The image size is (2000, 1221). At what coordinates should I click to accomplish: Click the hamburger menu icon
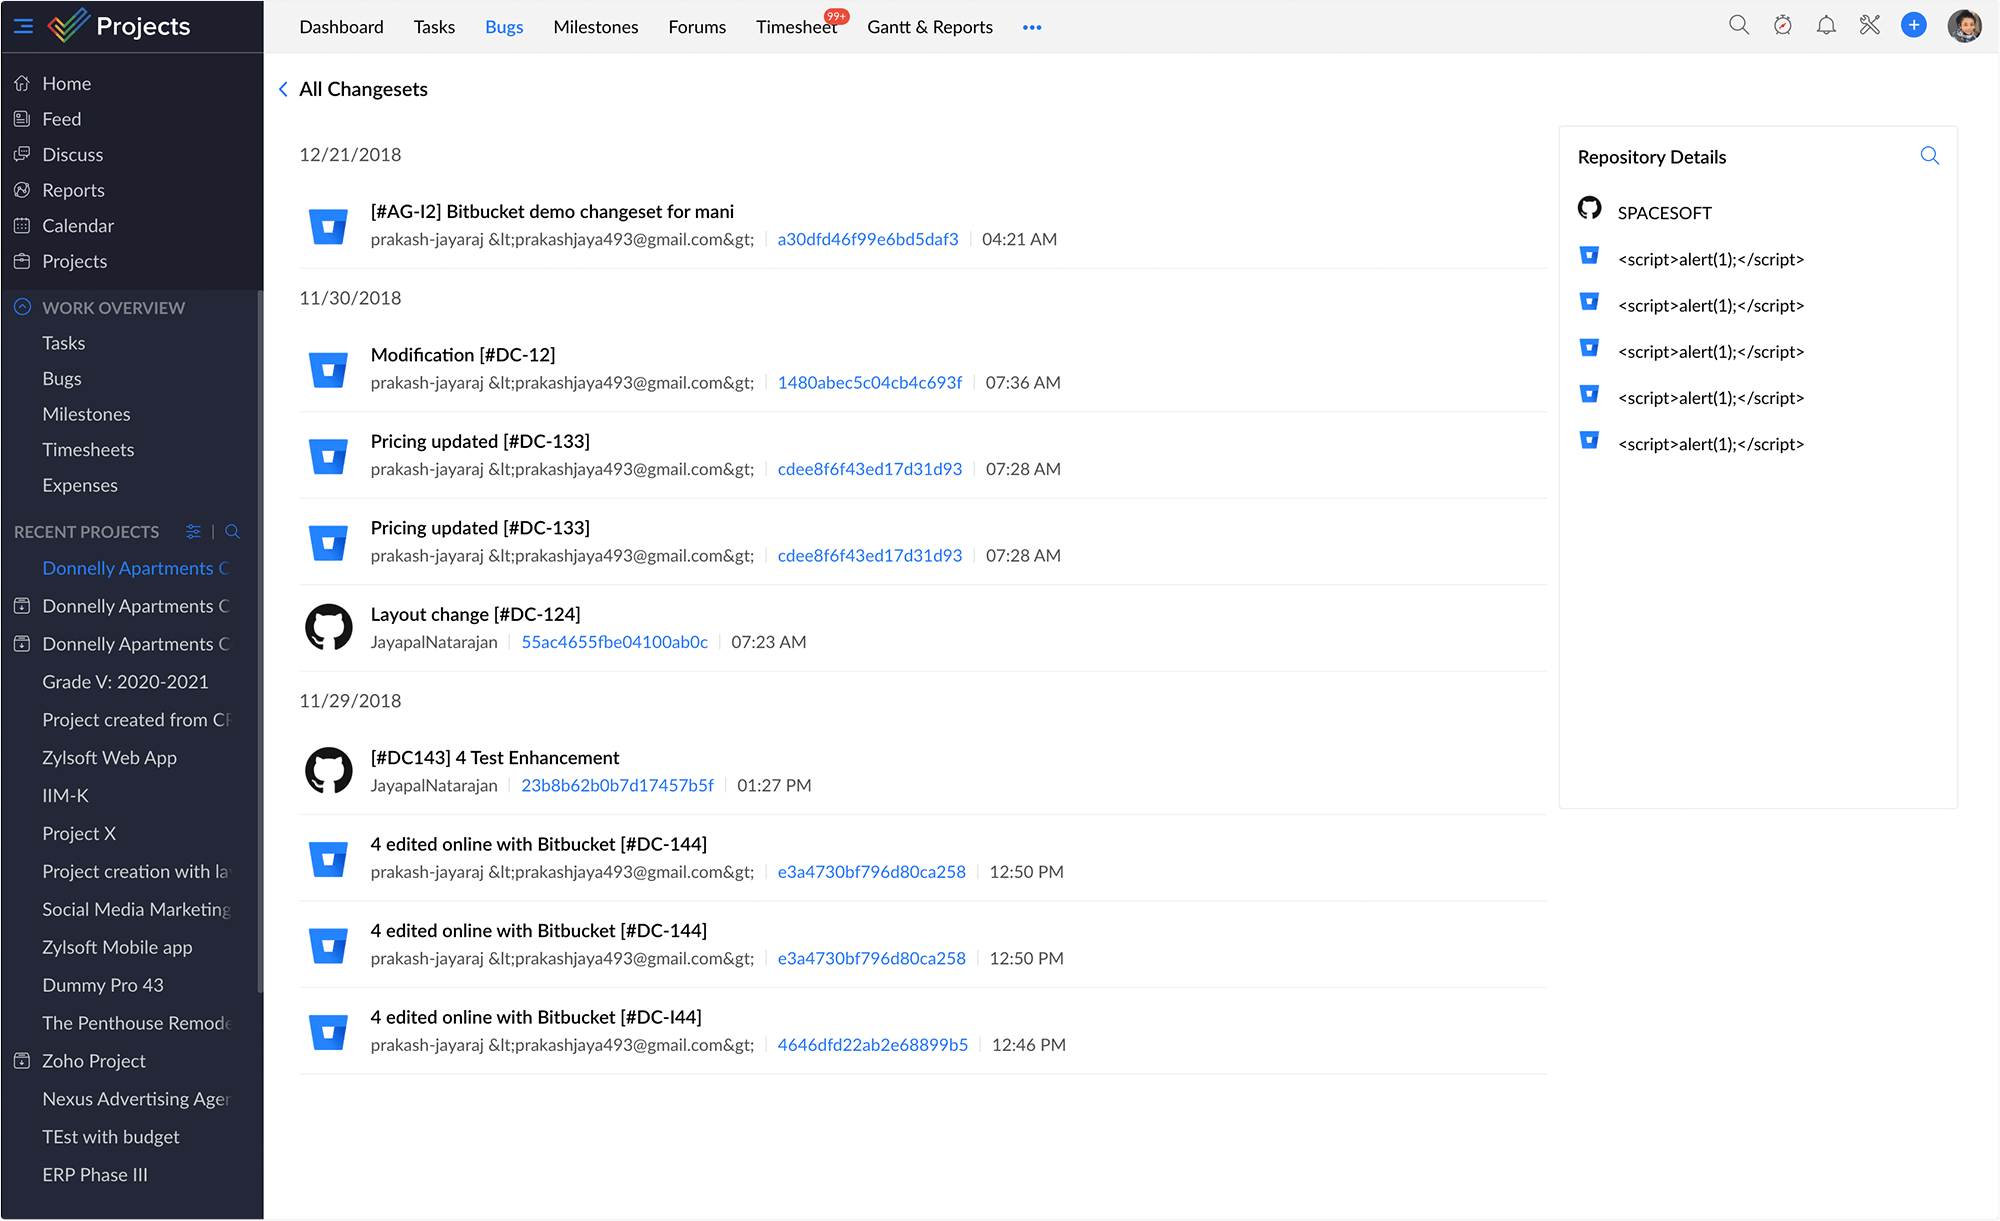pos(23,26)
